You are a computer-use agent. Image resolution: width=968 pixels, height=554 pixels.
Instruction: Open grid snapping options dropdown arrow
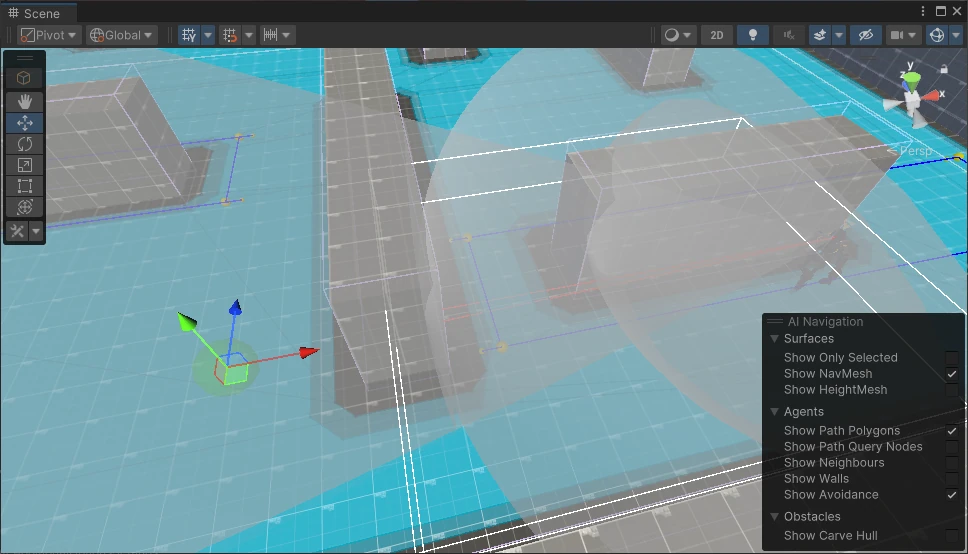click(249, 35)
